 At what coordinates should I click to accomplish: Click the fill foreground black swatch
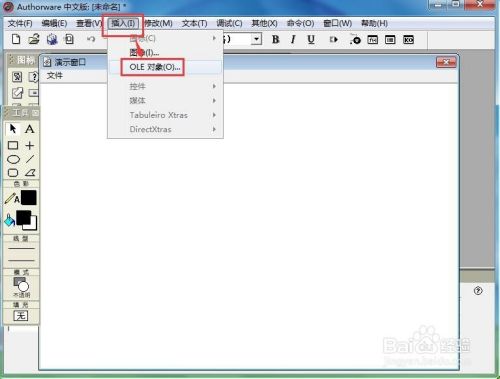pos(23,217)
